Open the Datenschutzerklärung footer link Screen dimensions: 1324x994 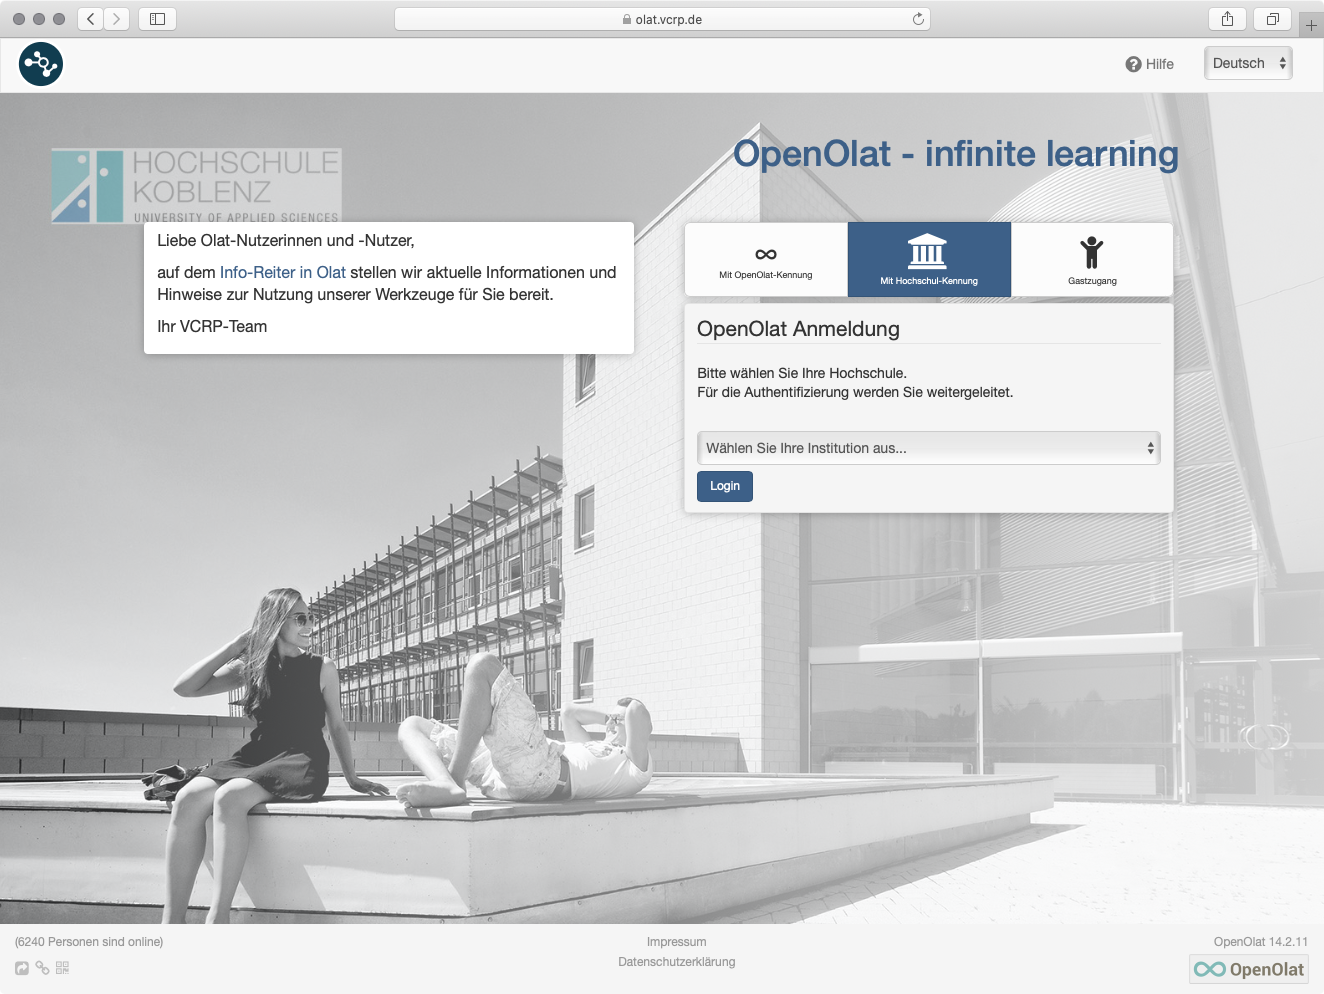(677, 962)
